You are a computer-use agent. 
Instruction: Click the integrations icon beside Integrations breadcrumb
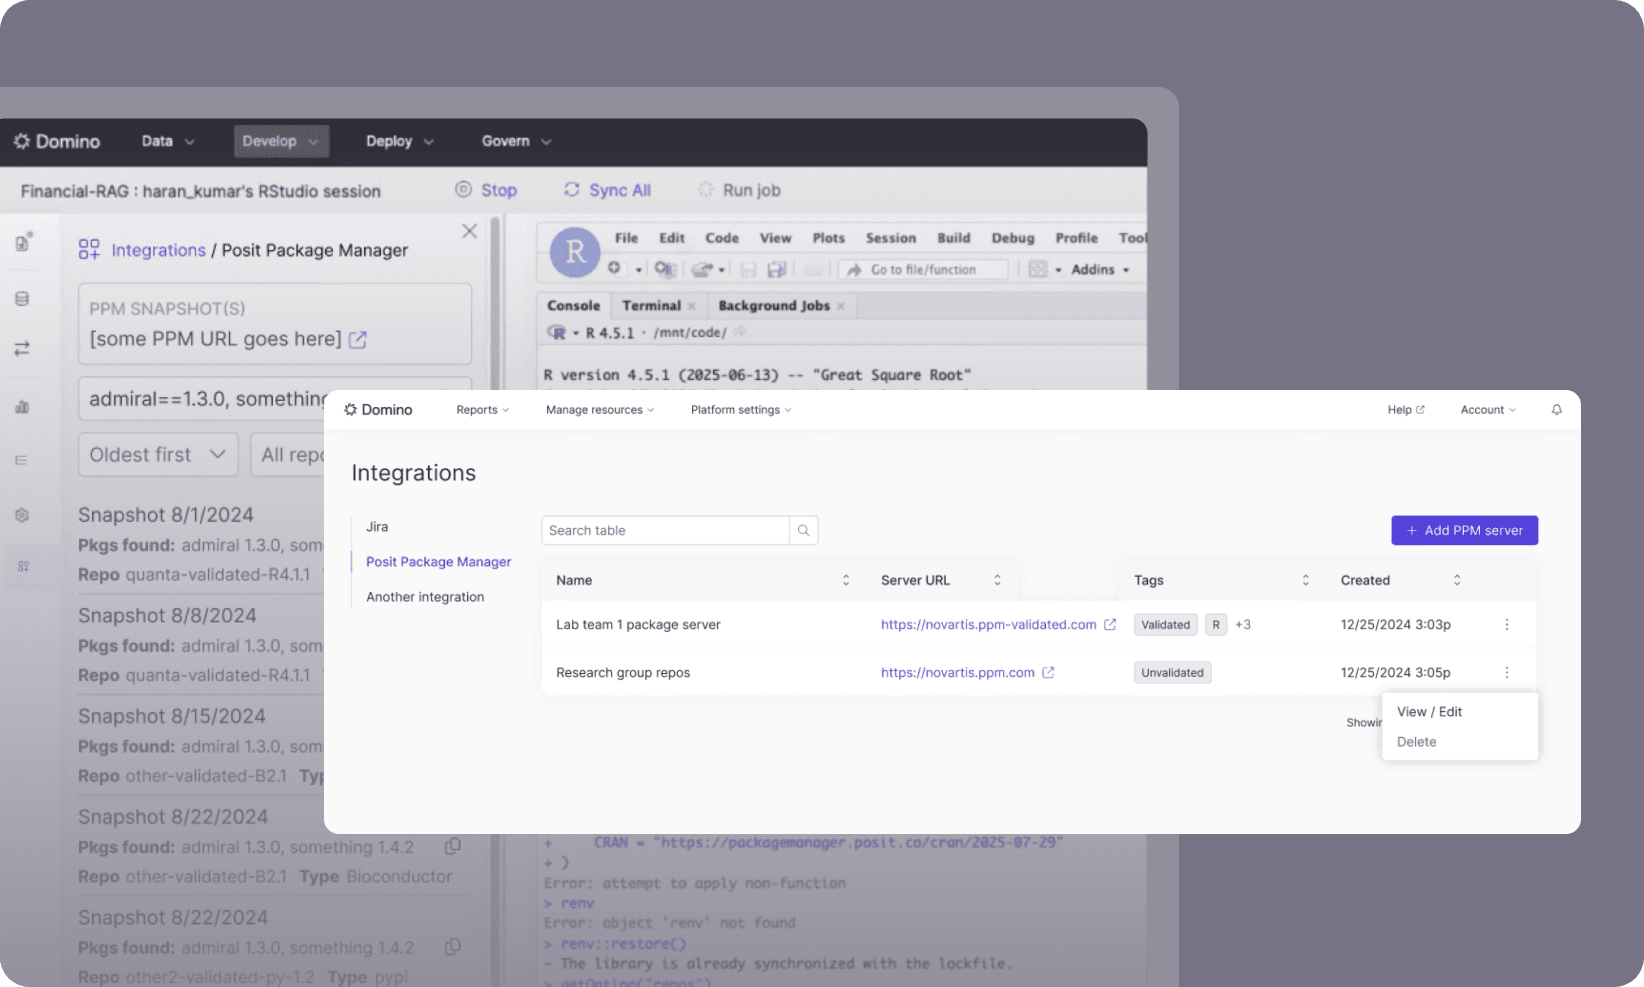point(89,249)
